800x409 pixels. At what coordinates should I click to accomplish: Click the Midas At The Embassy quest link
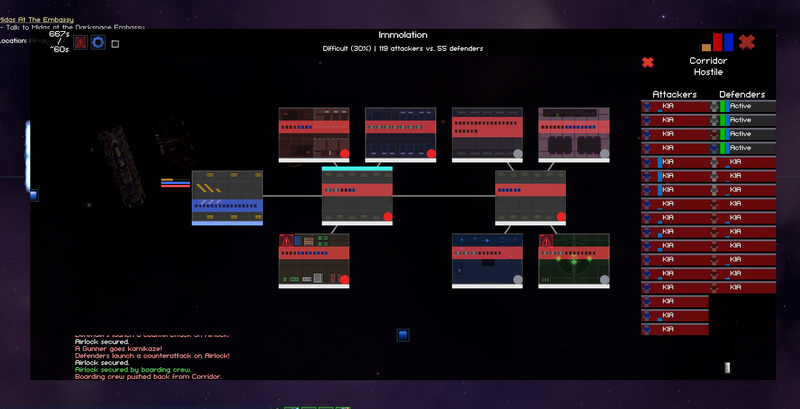(x=37, y=19)
